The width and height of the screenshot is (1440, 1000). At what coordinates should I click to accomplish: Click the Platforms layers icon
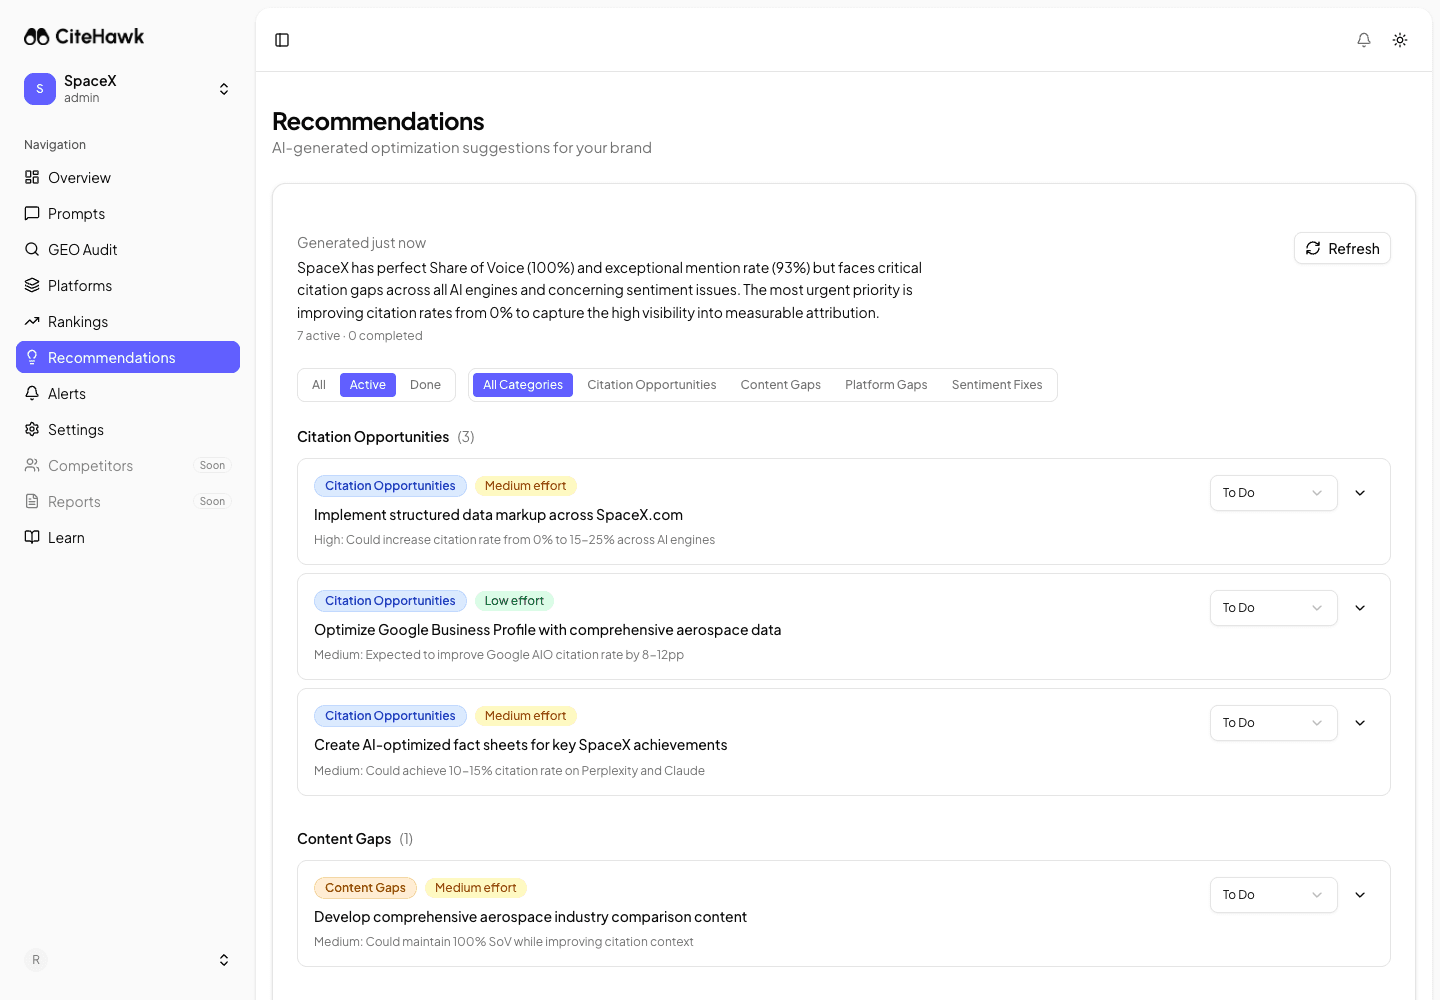pos(32,285)
